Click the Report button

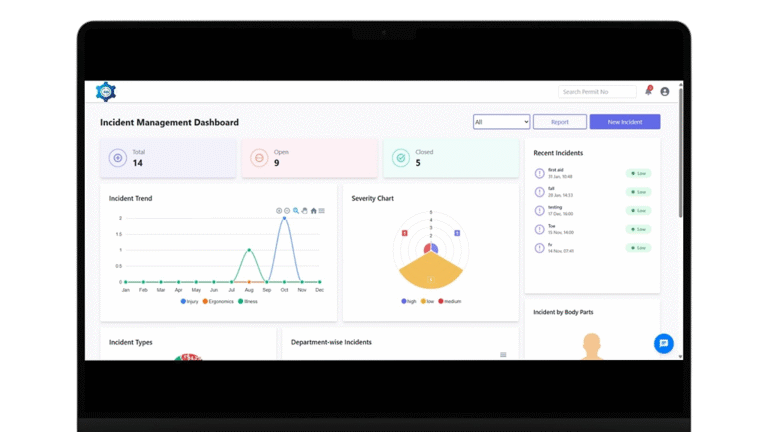click(560, 122)
